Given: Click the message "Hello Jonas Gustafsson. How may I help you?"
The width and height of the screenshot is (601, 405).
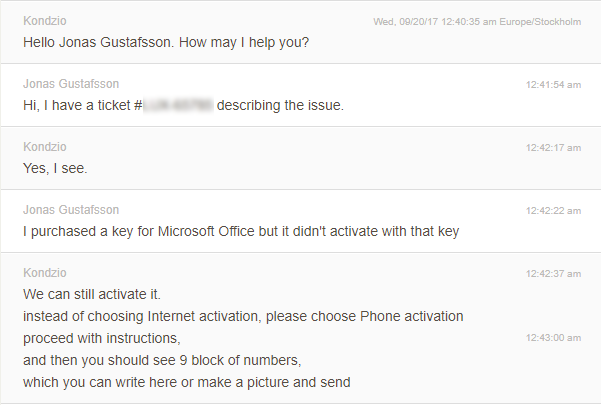Looking at the screenshot, I should 165,42.
